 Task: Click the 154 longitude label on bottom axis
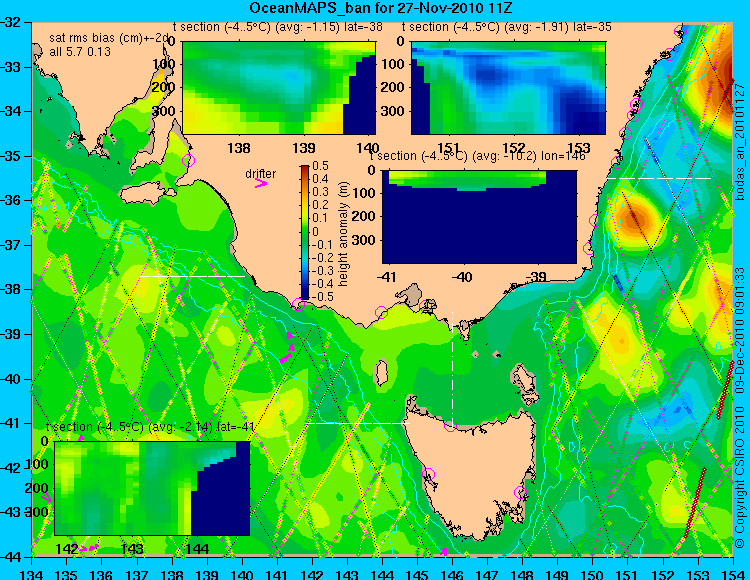pos(733,573)
